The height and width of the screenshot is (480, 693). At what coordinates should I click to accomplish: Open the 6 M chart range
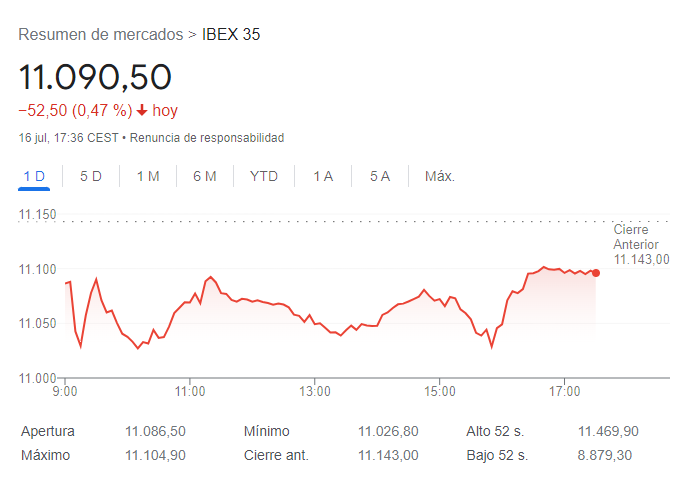tap(205, 176)
